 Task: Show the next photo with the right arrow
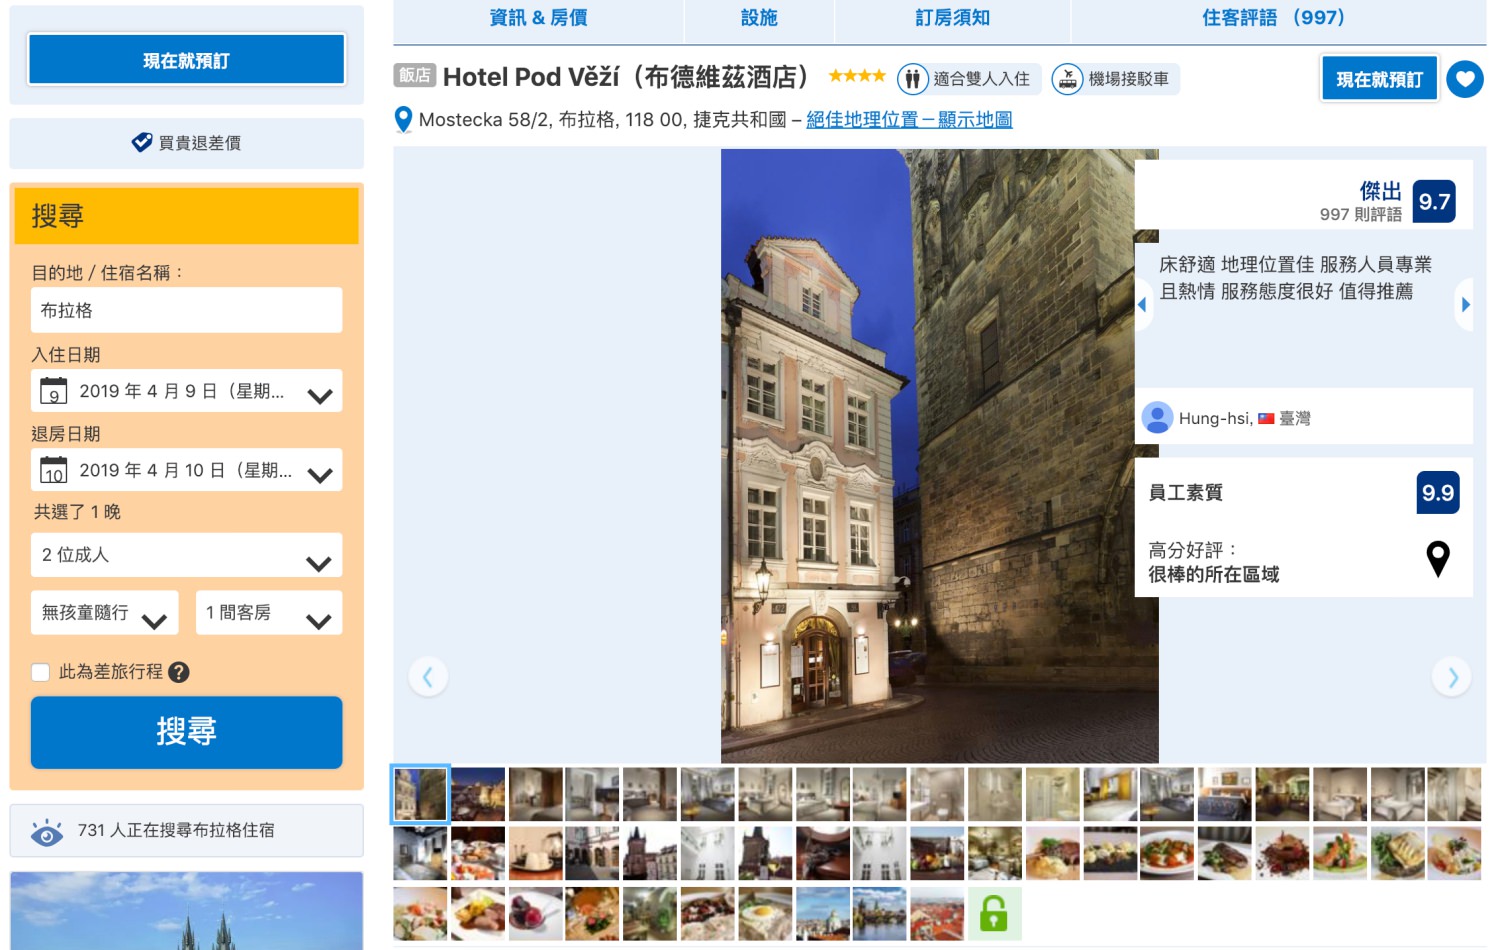pyautogui.click(x=1452, y=677)
